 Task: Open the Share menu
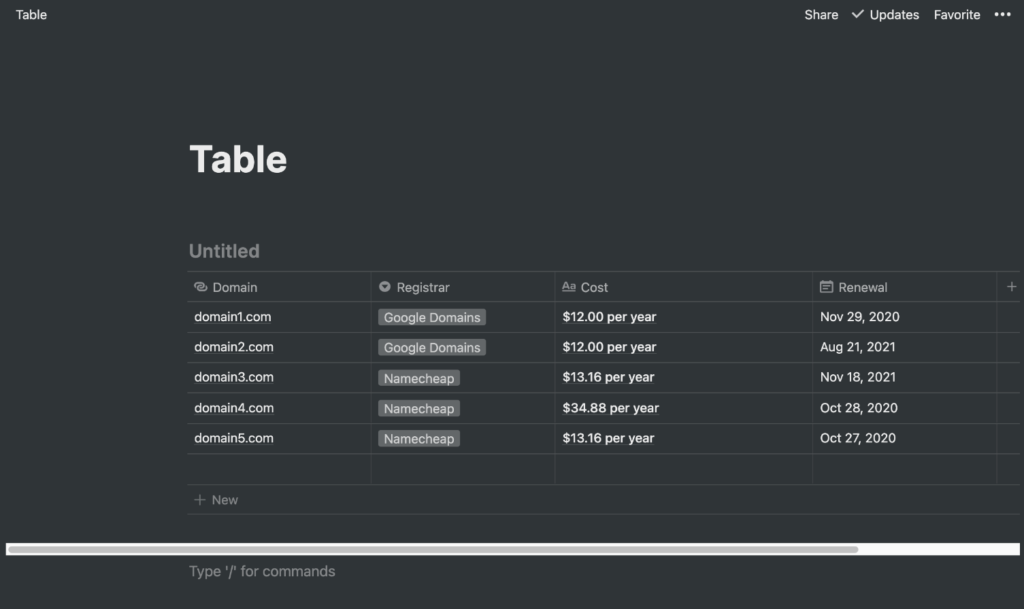[x=821, y=15]
